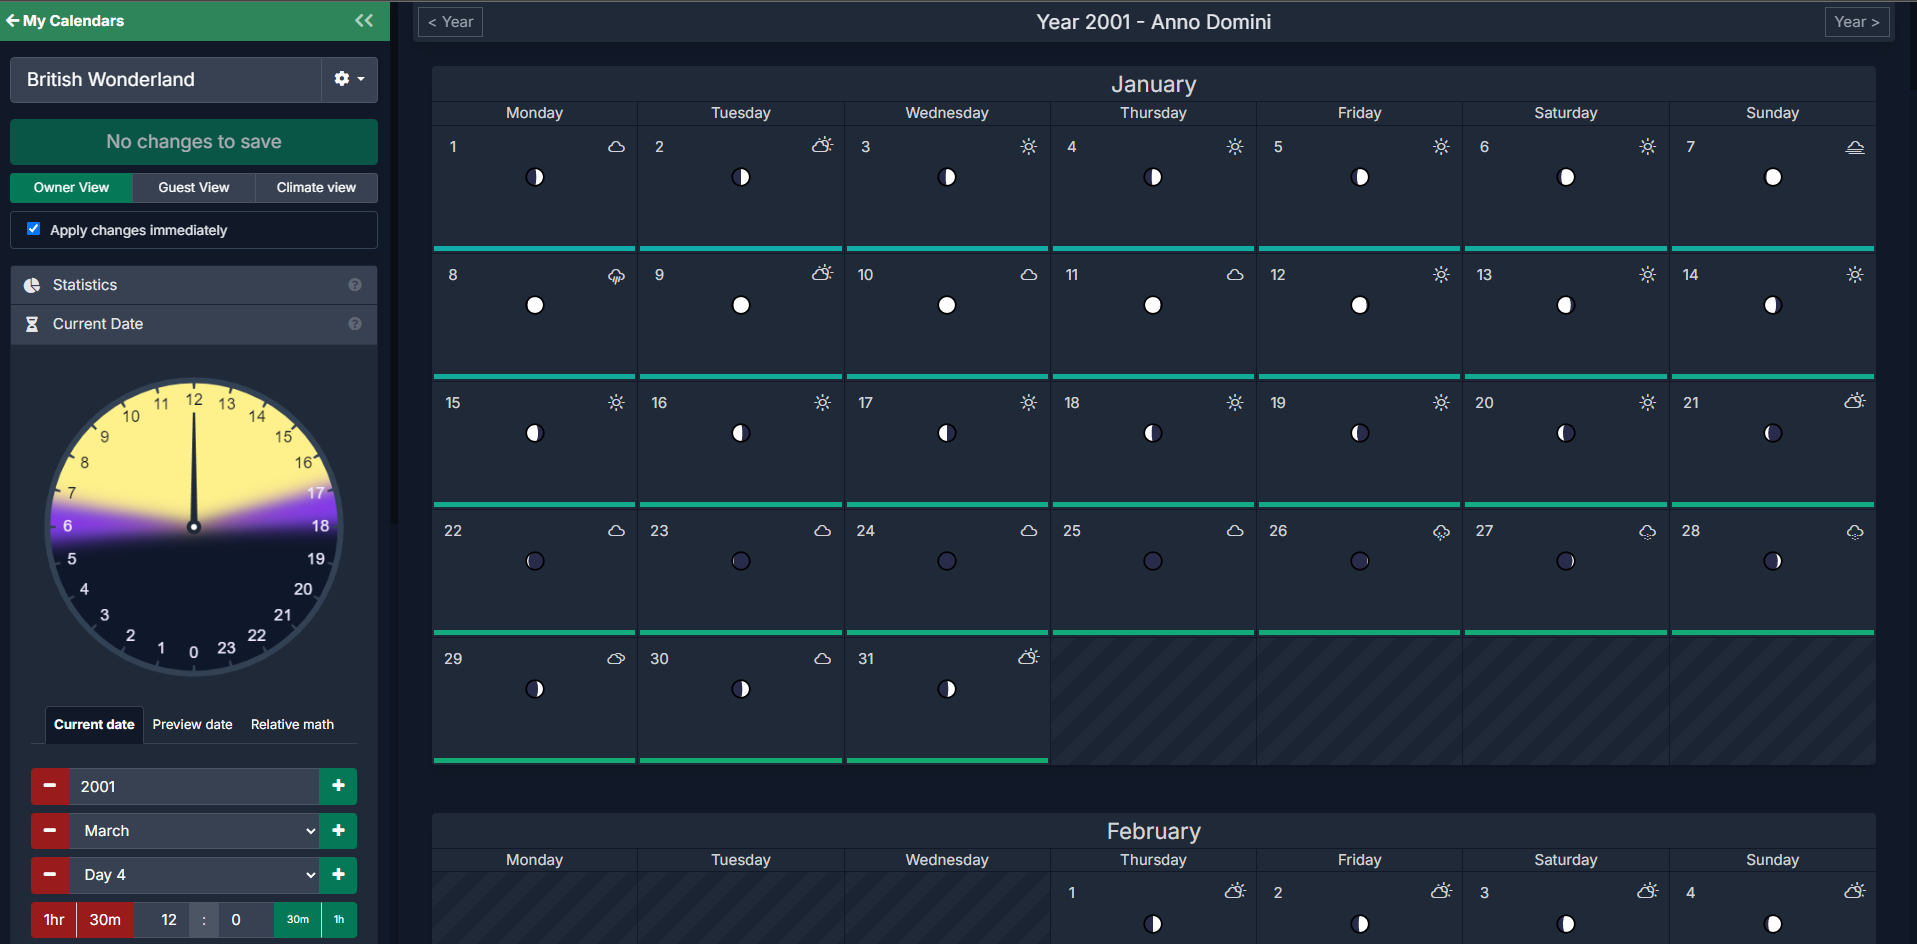This screenshot has width=1917, height=944.
Task: Click the windy cloud icon on January 29
Action: (617, 659)
